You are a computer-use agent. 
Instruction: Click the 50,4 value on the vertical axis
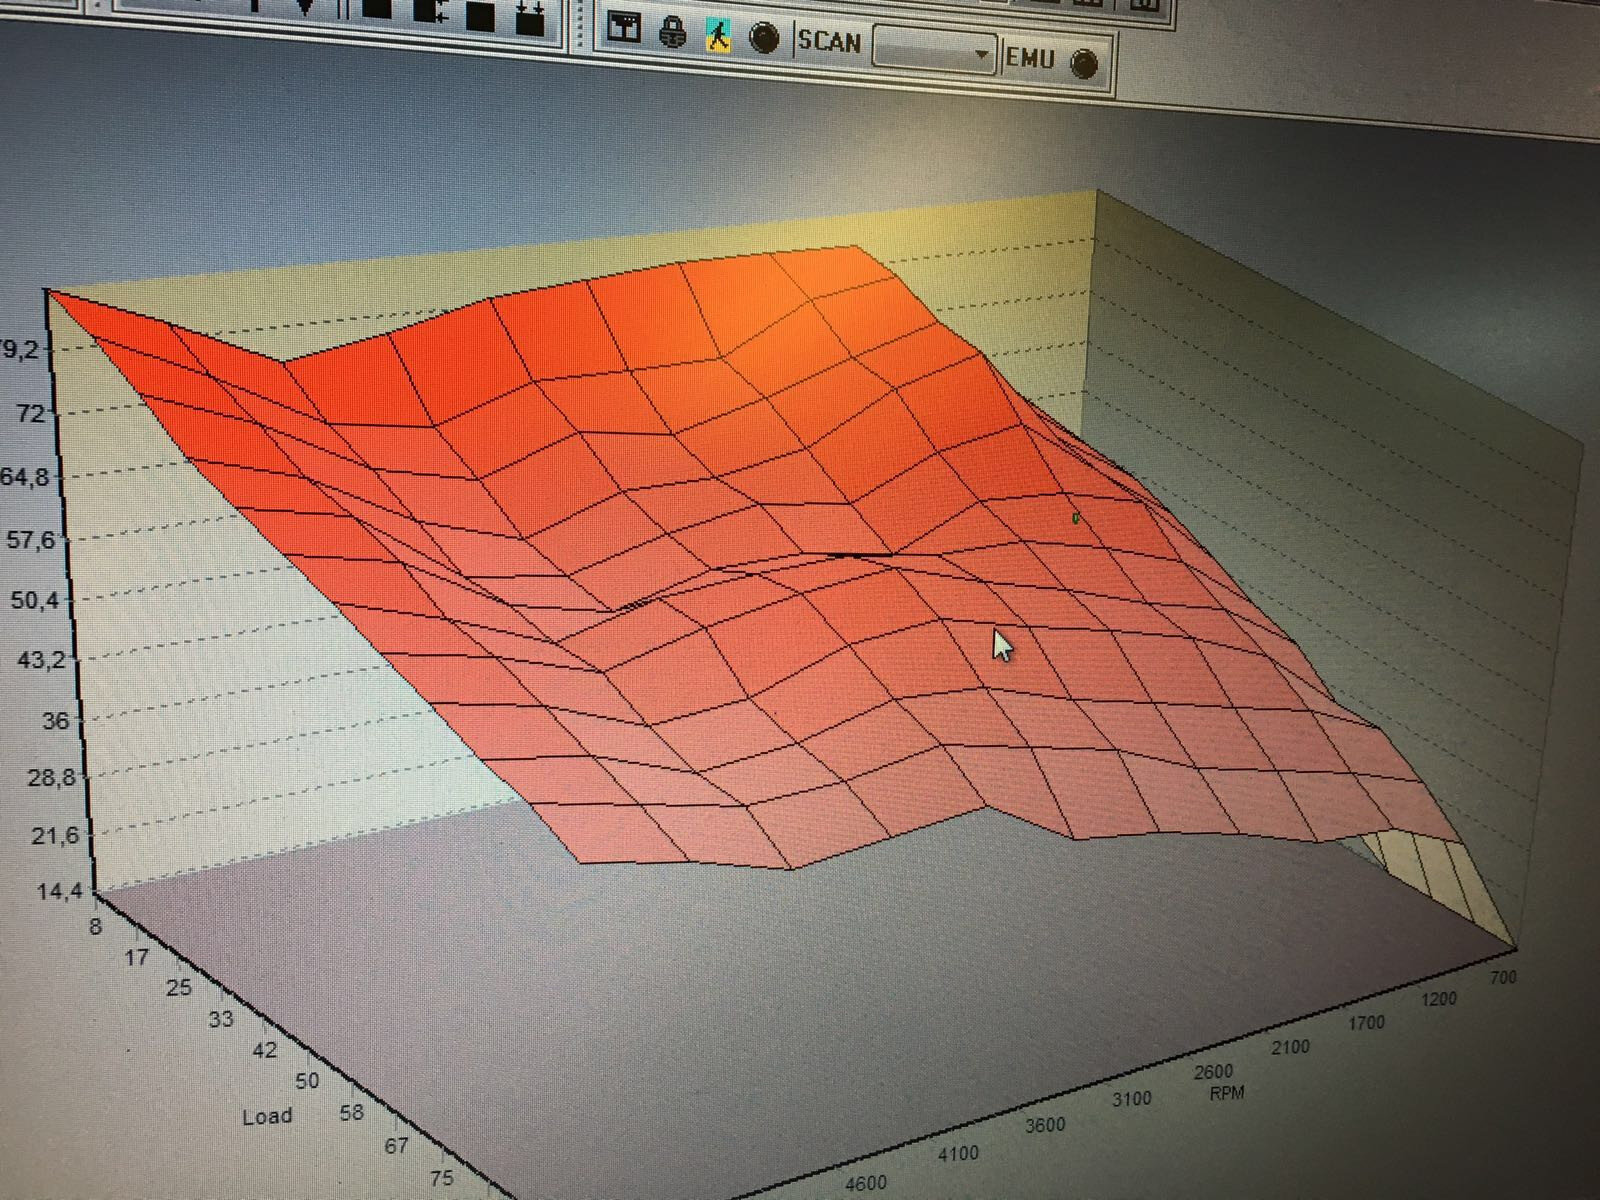[33, 600]
